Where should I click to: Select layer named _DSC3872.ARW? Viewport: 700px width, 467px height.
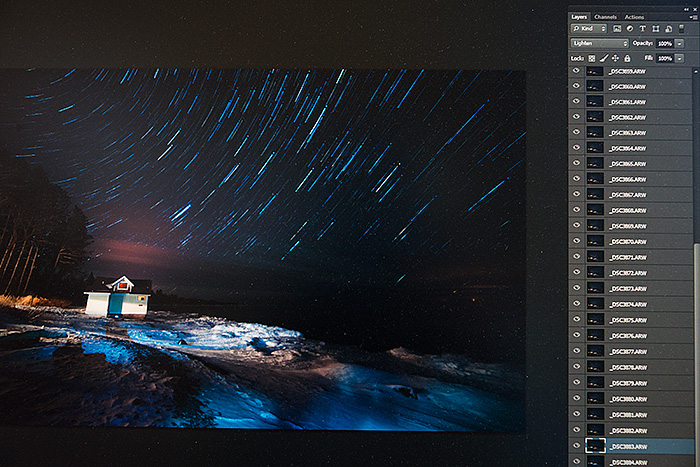coord(628,273)
